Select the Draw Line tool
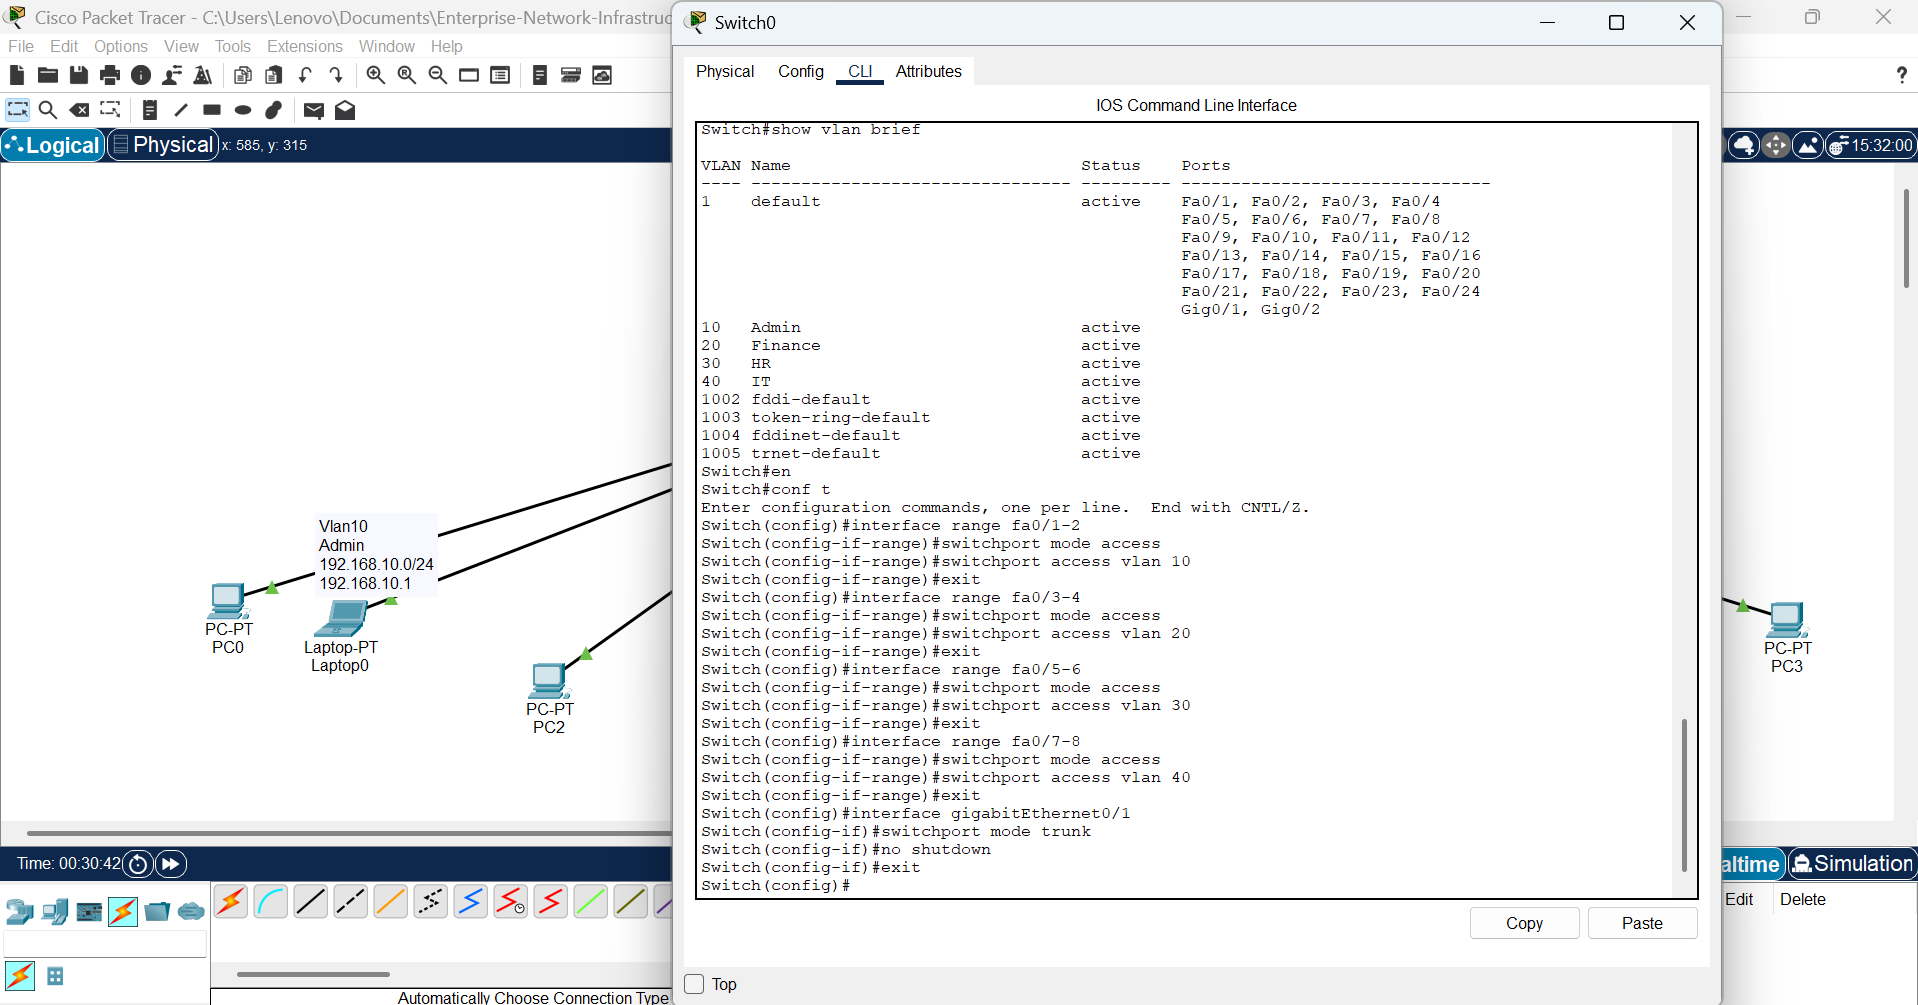 180,110
